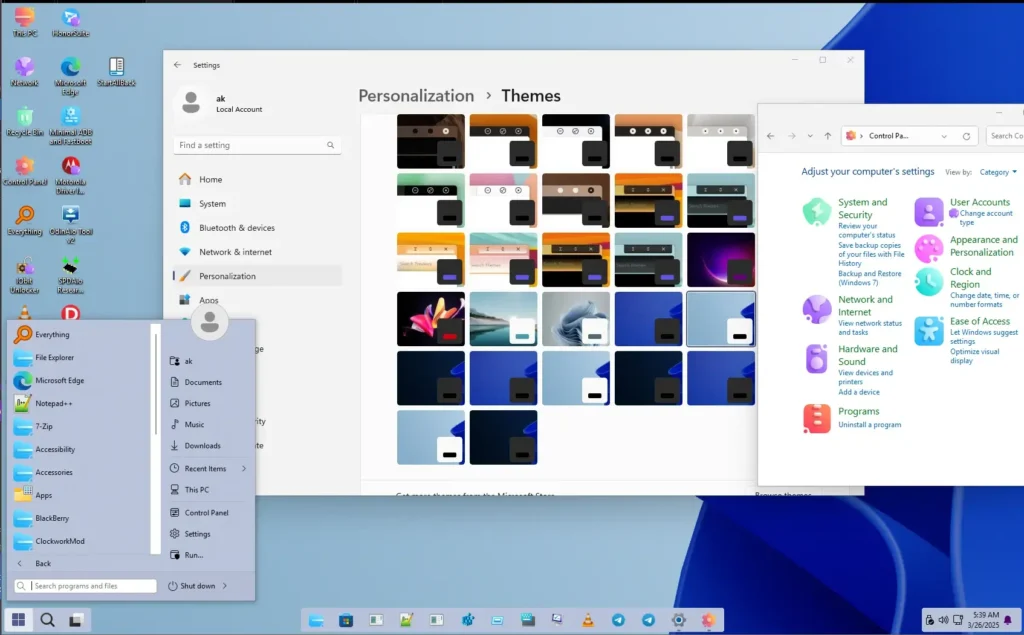1024x635 pixels.
Task: Click the Search programs and files box
Action: tap(84, 585)
